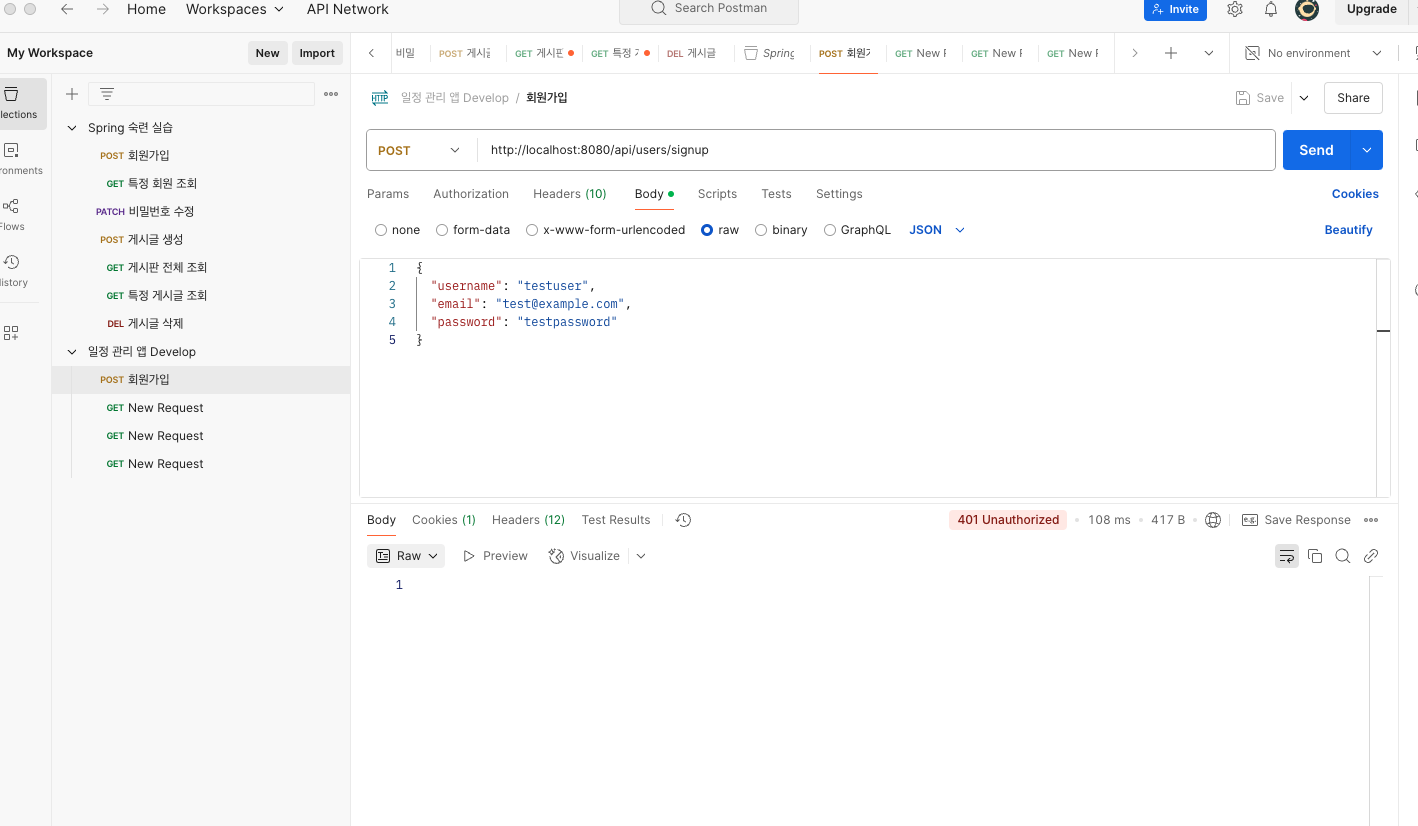Click the Share button
The width and height of the screenshot is (1418, 826).
1353,98
